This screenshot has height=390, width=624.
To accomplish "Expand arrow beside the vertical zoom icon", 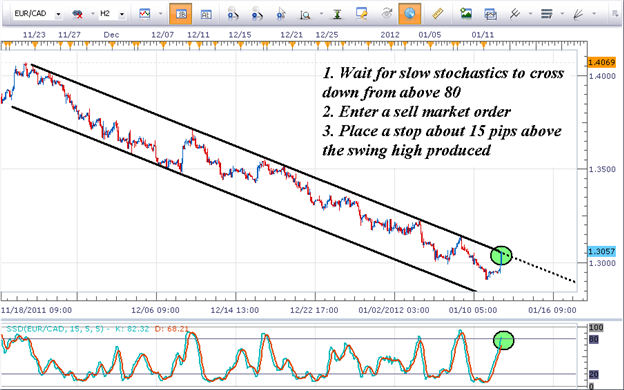I will pos(321,14).
